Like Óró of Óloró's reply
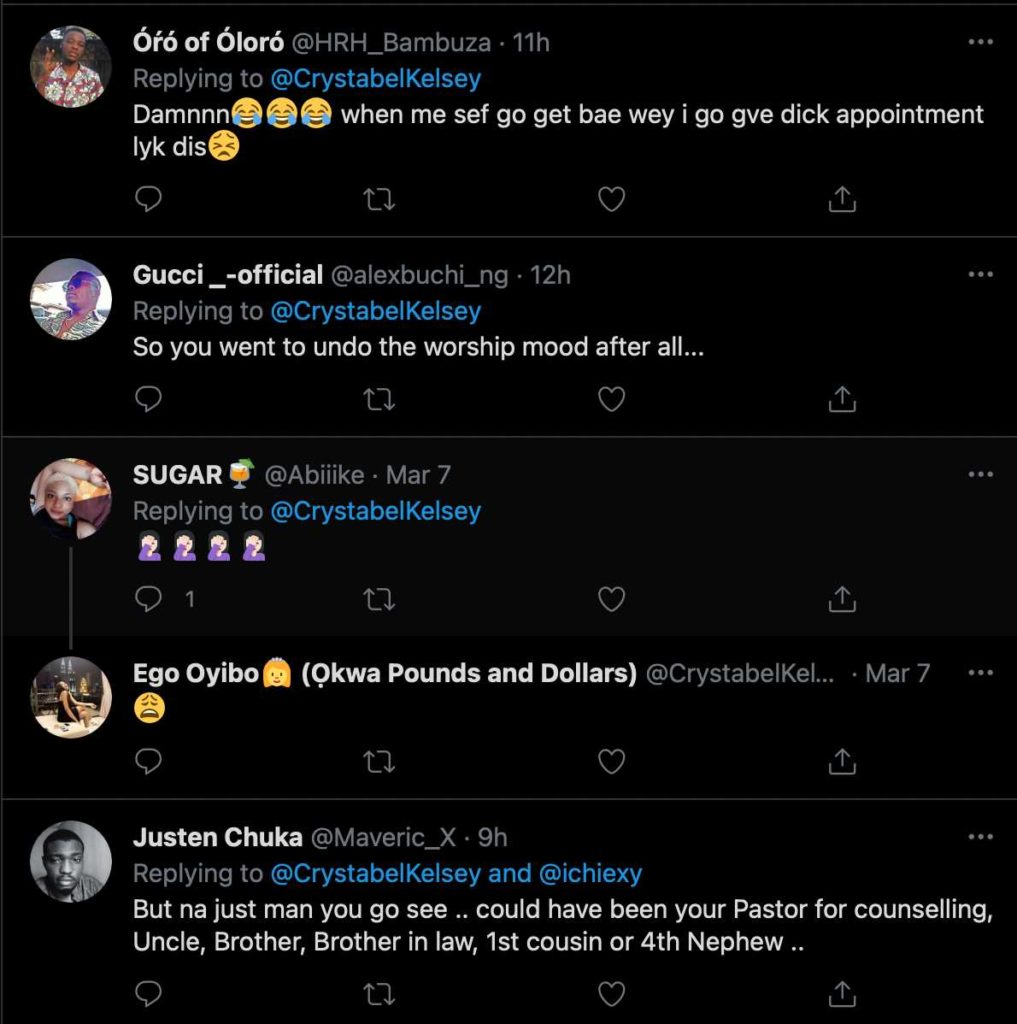The height and width of the screenshot is (1024, 1017). click(611, 198)
